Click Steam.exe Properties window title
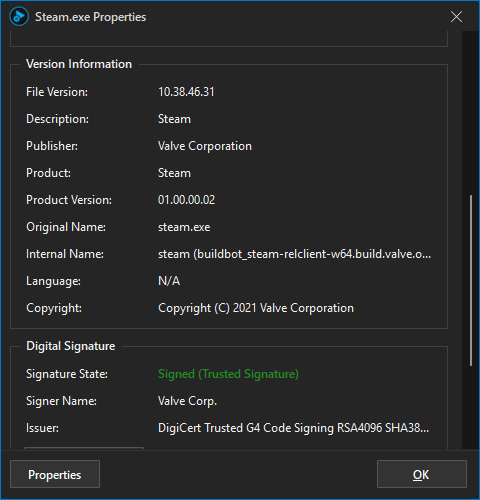The width and height of the screenshot is (480, 500). [x=91, y=17]
